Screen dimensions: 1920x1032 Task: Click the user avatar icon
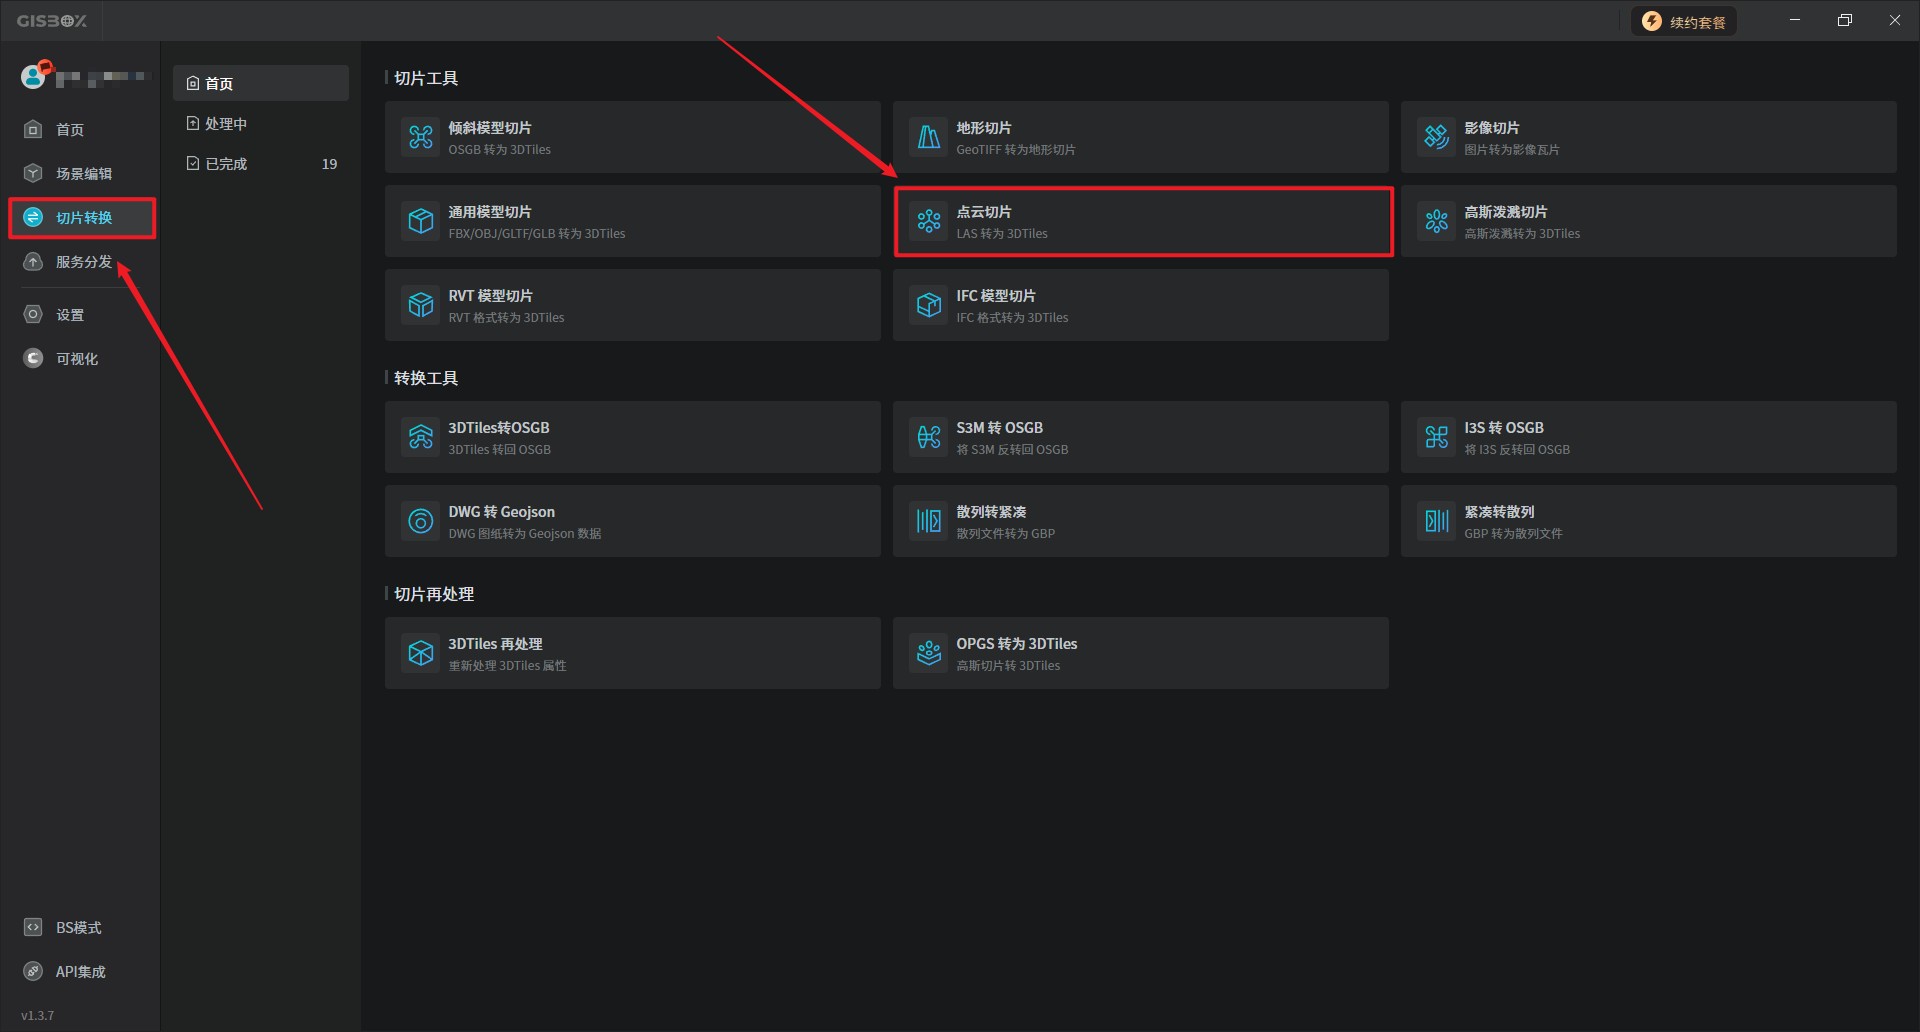point(34,76)
